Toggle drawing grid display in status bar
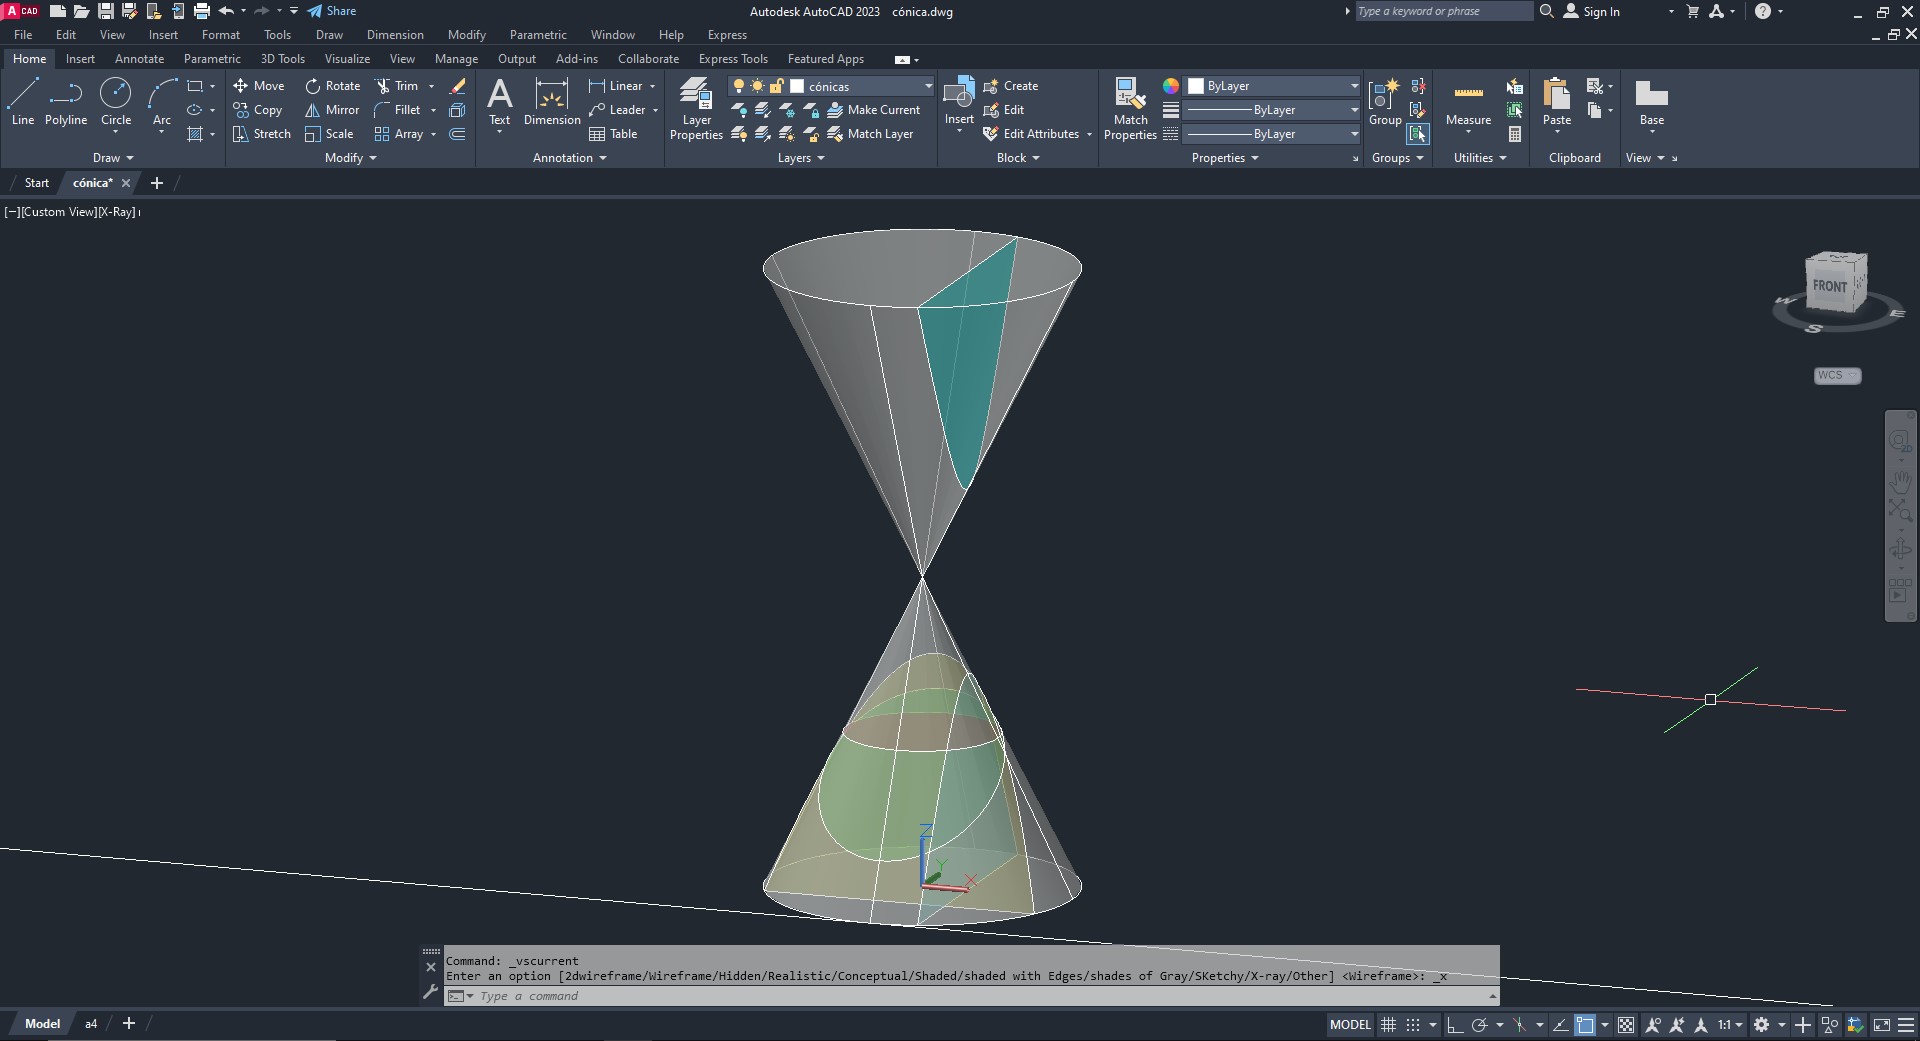The height and width of the screenshot is (1041, 1920). click(1388, 1025)
